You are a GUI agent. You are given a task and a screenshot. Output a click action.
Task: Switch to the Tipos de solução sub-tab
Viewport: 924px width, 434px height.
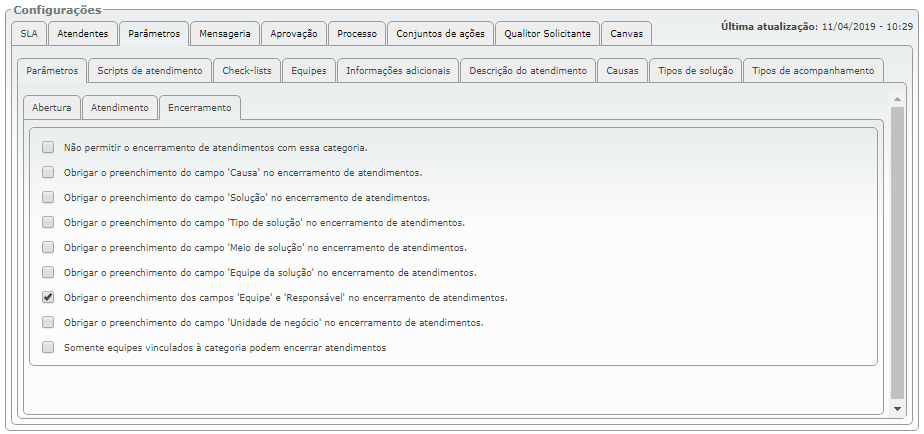[695, 71]
